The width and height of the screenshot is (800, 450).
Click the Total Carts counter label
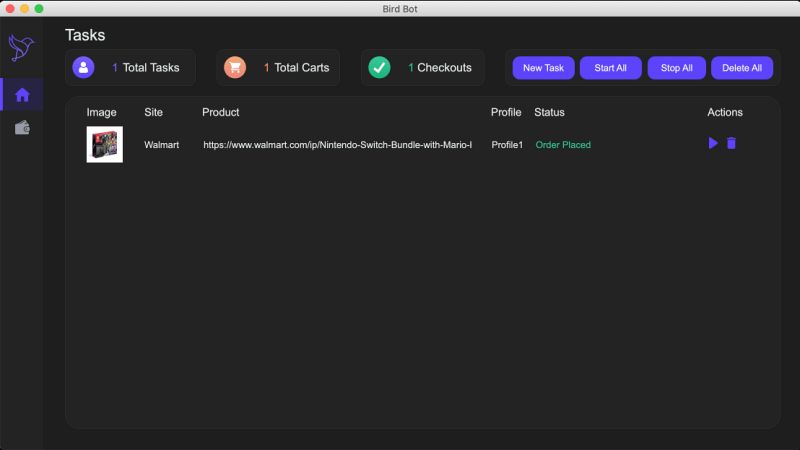tap(296, 67)
